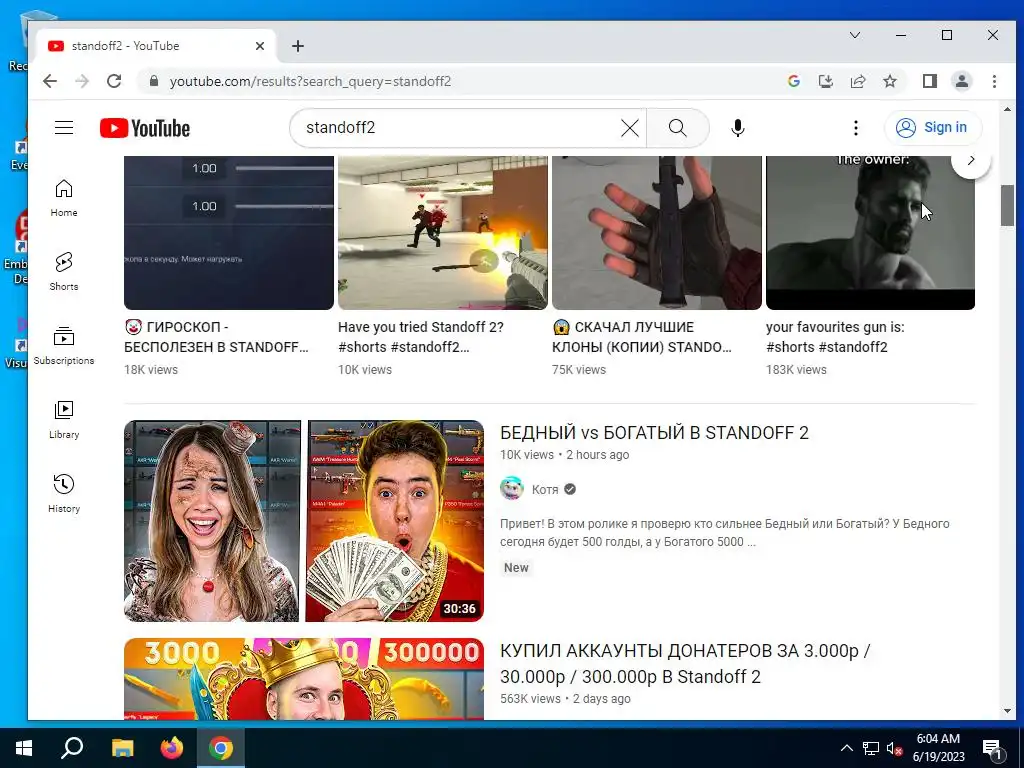Open the 3000/300000 crown video thumbnail
Screen dimensions: 1024x768
(x=304, y=679)
